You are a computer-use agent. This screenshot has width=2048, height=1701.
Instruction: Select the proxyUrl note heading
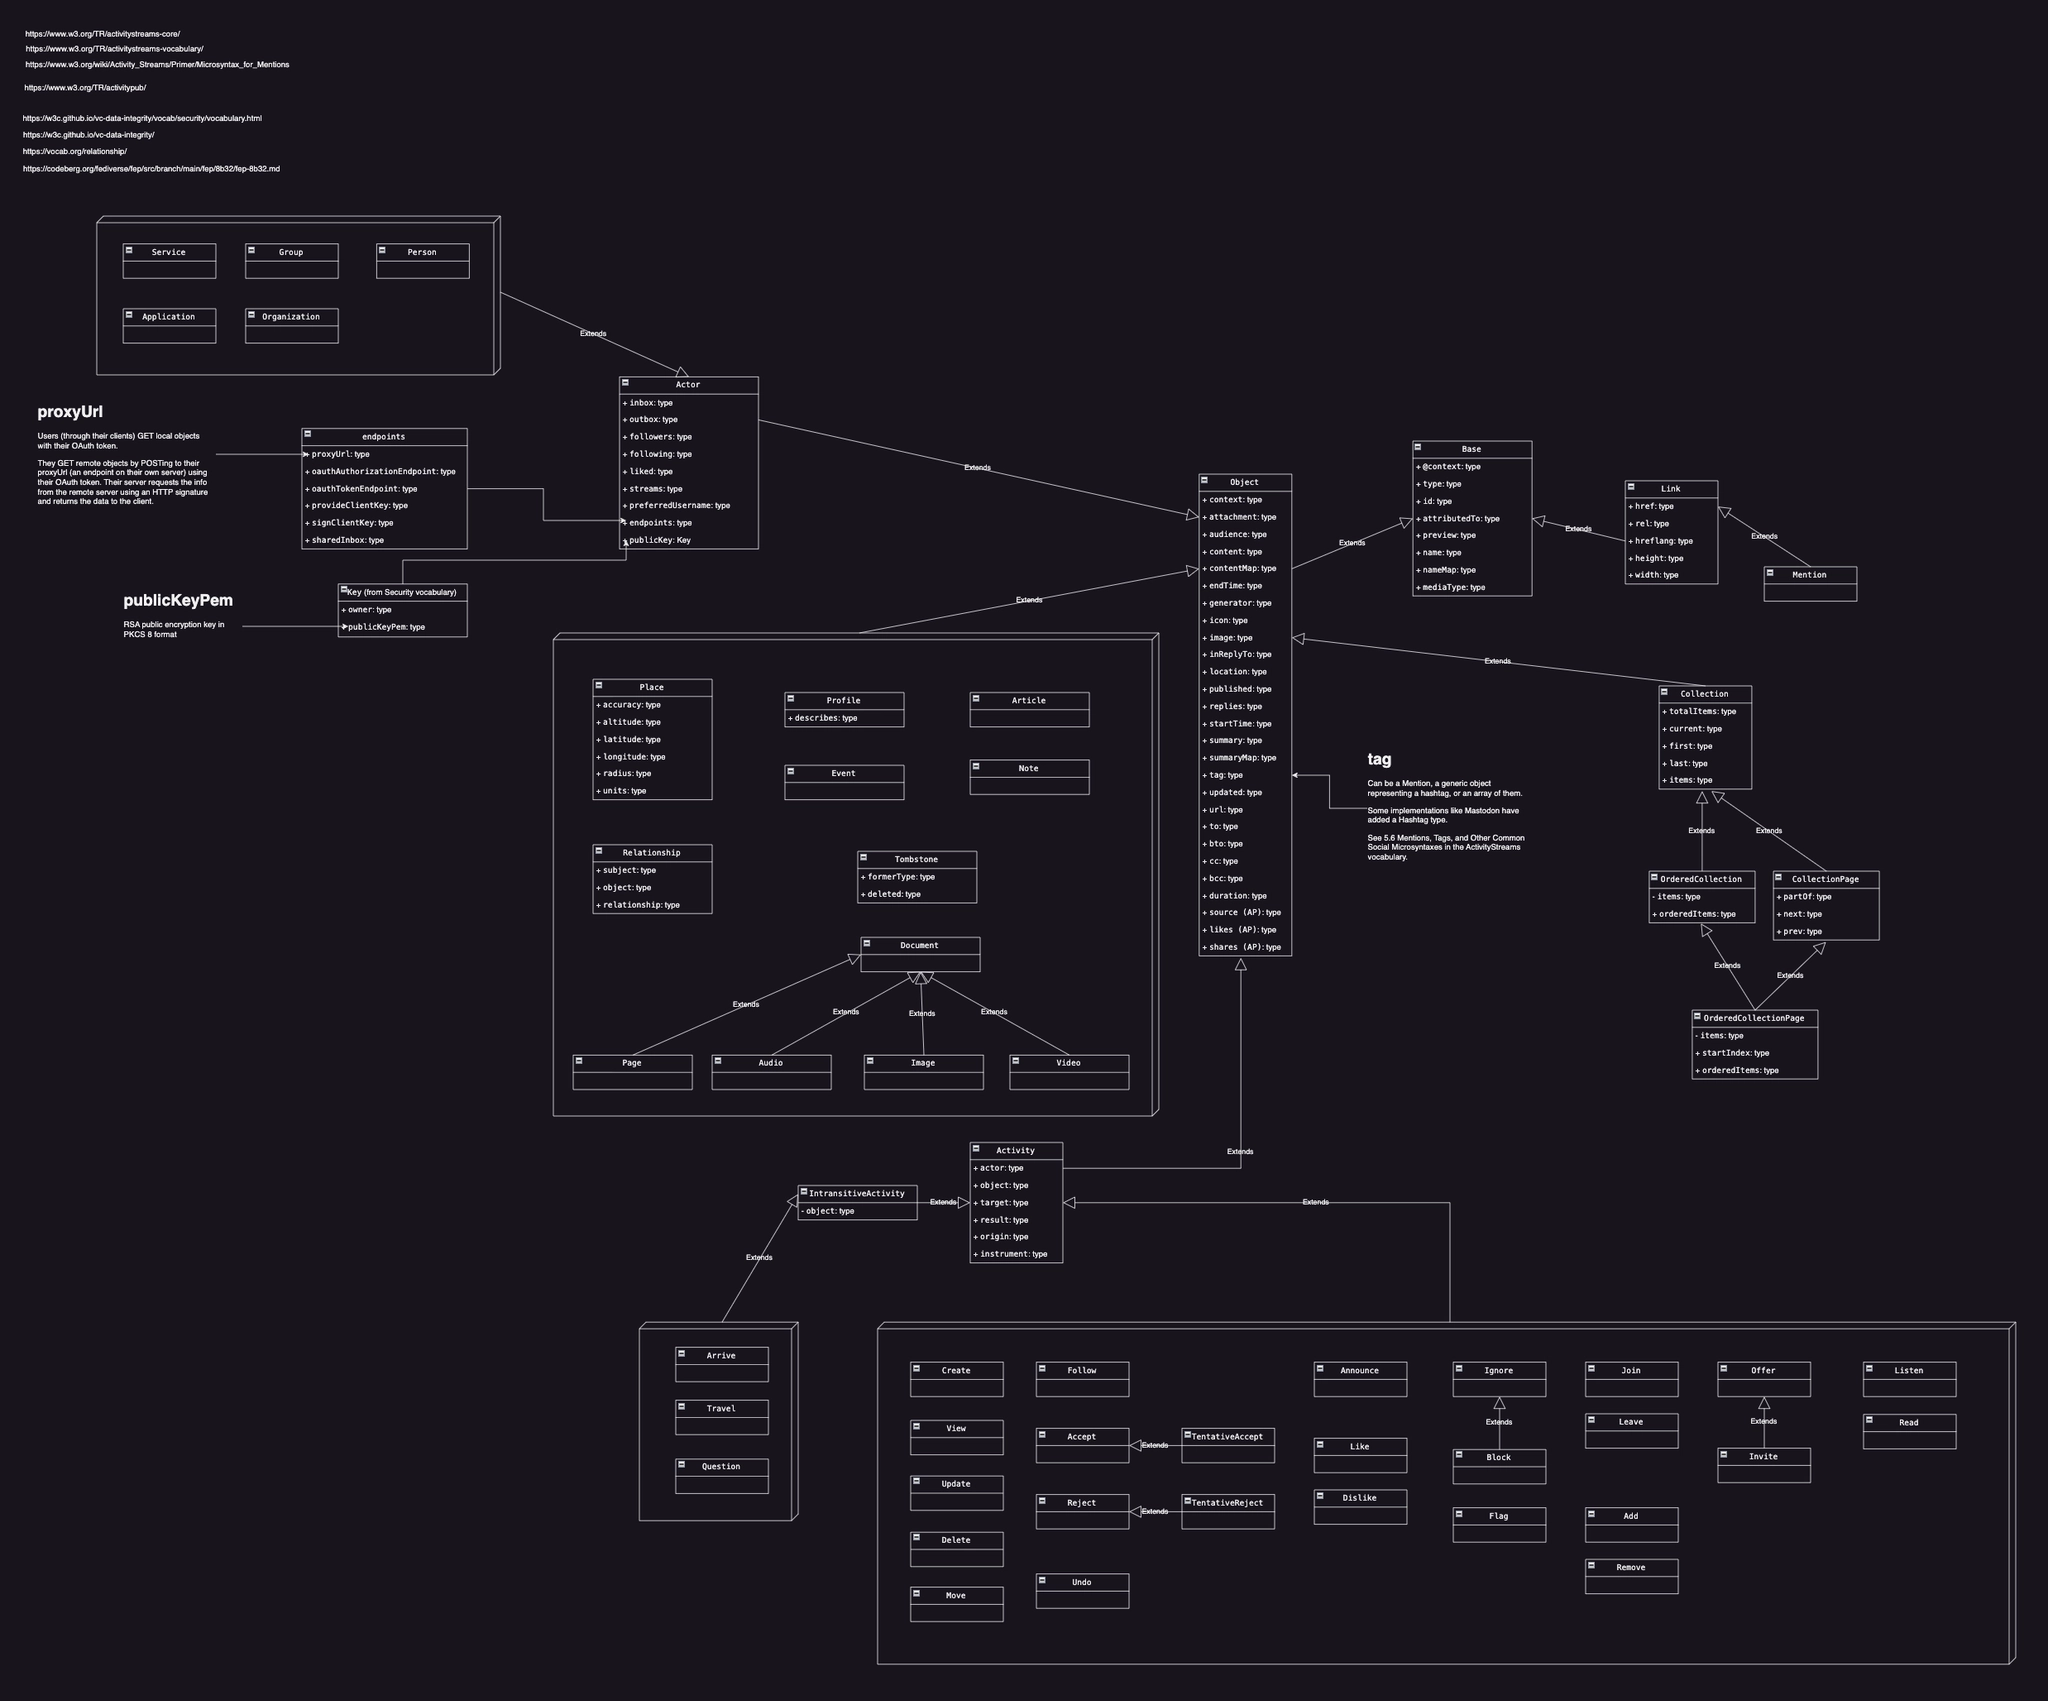click(x=70, y=412)
